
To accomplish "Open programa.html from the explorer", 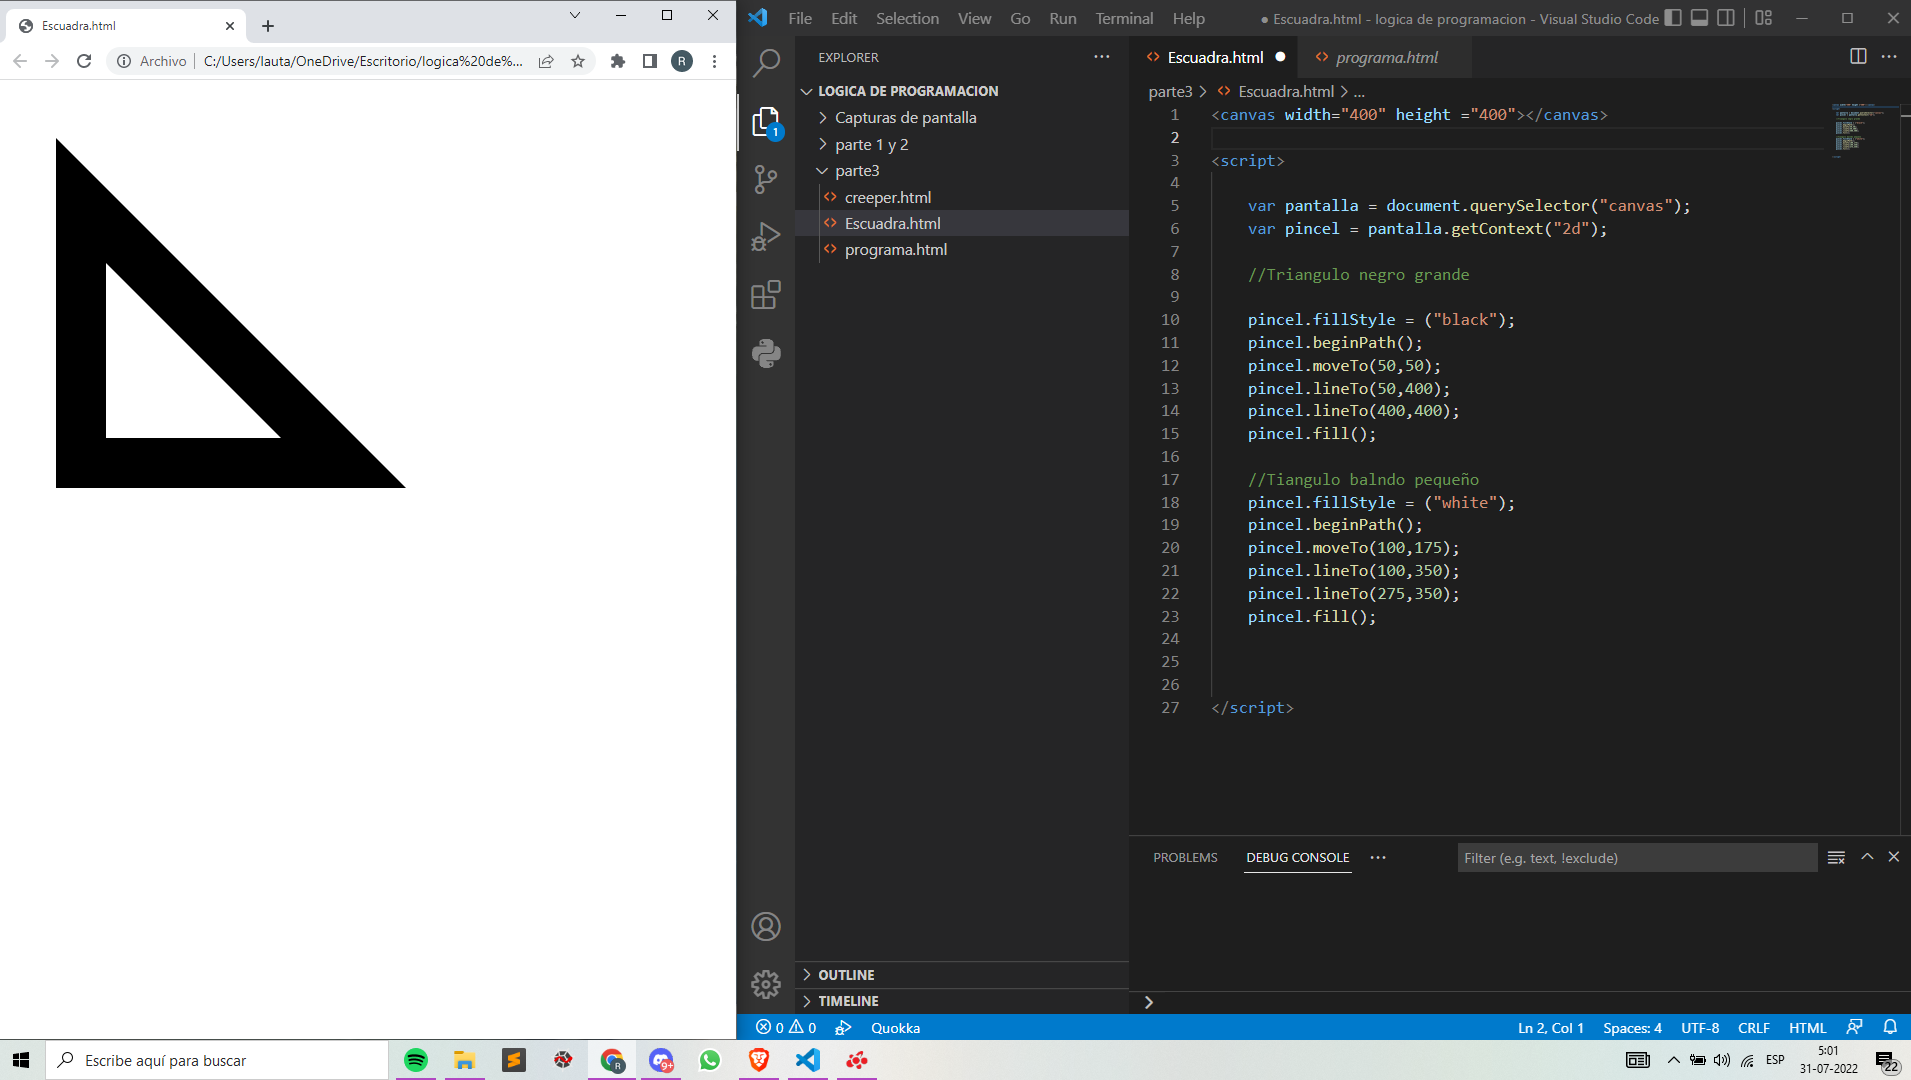I will coord(895,249).
